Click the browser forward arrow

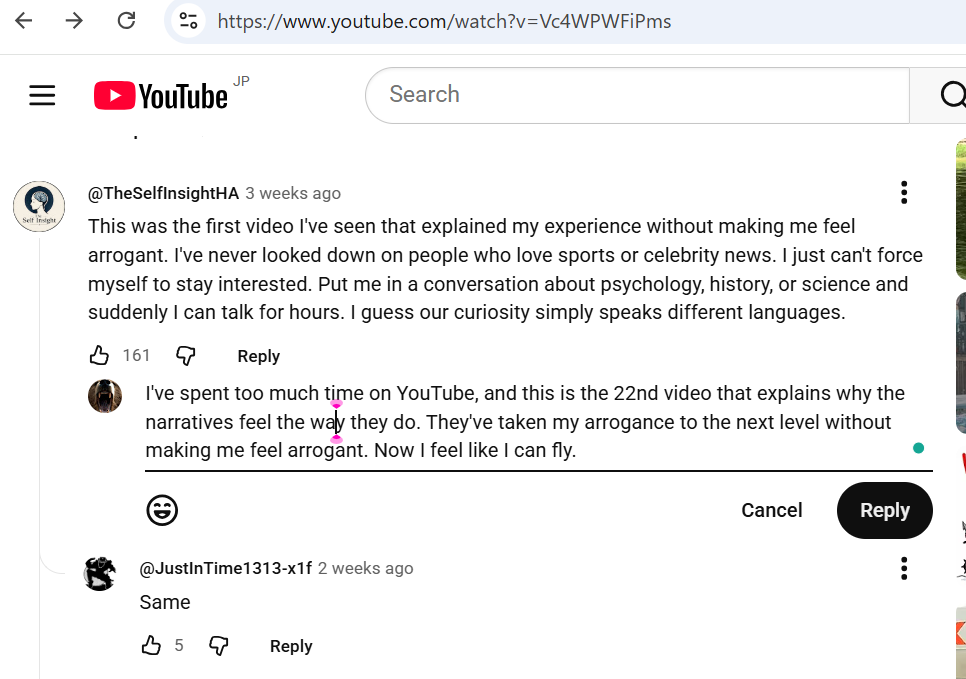point(74,21)
